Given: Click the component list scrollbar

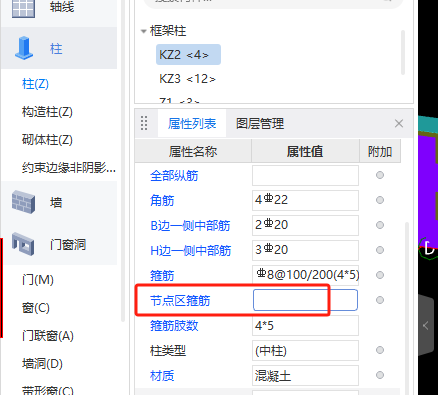Looking at the screenshot, I should tap(403, 52).
